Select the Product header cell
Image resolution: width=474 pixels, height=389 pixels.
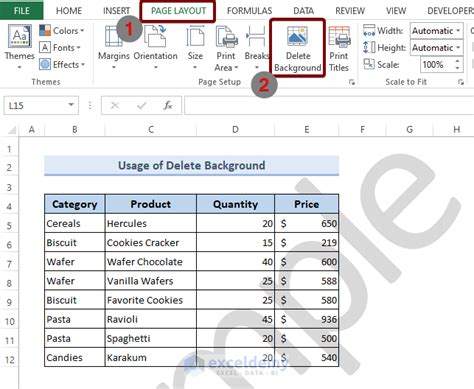(151, 204)
